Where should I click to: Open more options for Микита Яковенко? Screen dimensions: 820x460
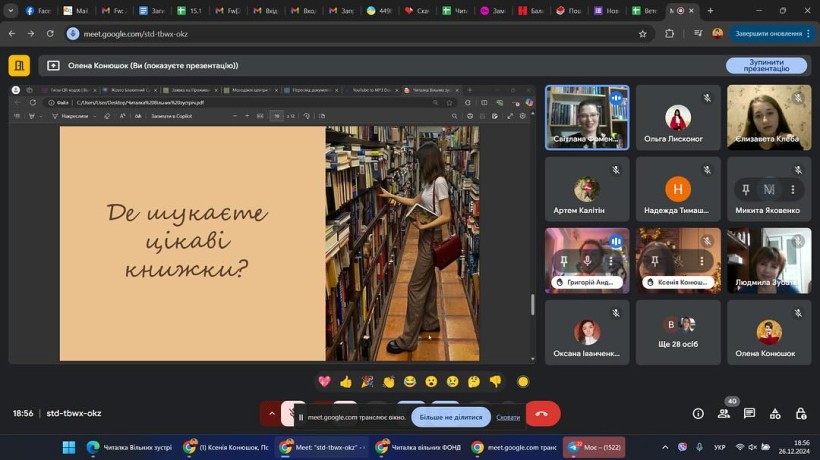[x=793, y=189]
